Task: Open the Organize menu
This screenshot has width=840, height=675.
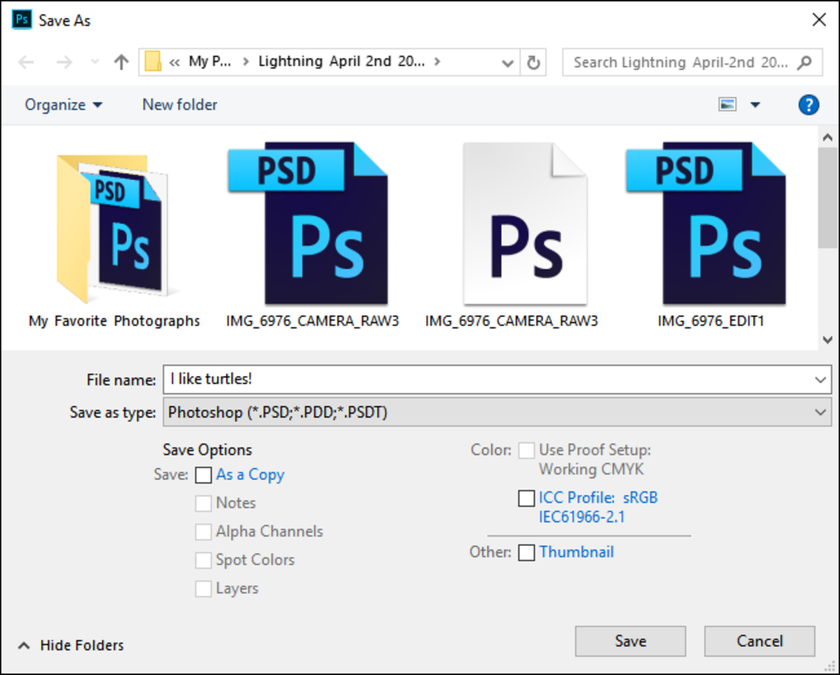Action: click(x=64, y=105)
